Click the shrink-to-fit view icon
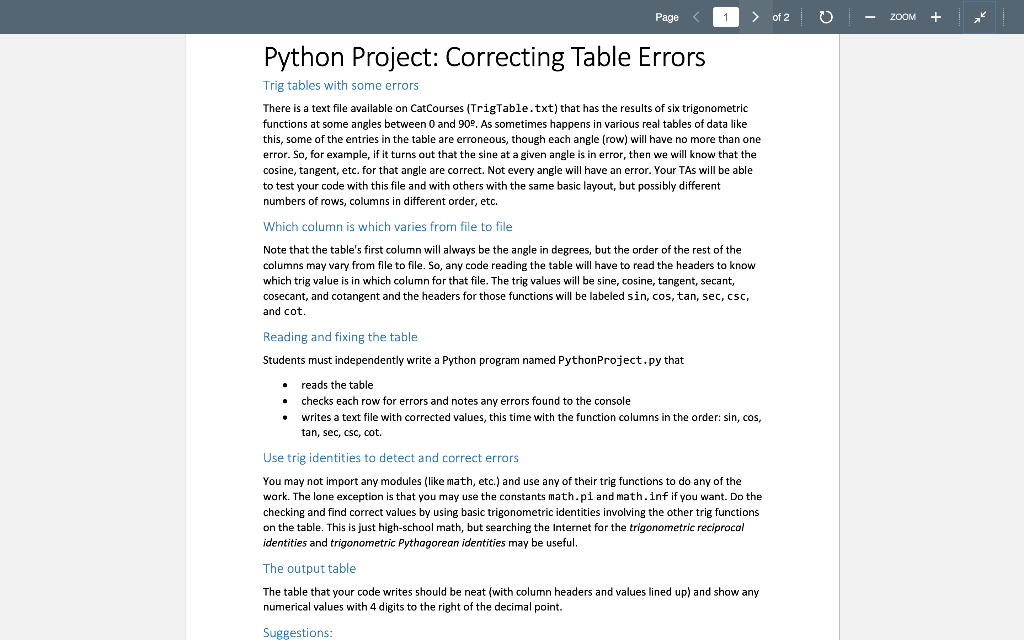 point(979,17)
